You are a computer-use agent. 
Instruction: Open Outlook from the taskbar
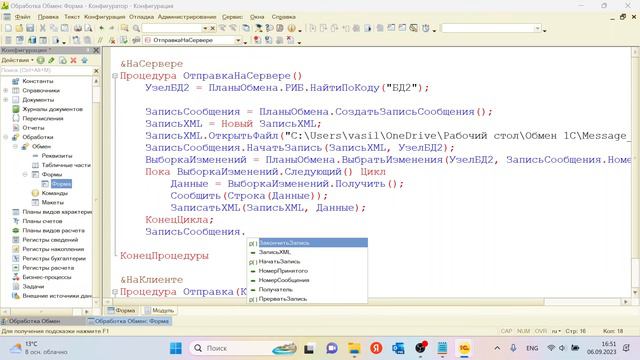click(x=398, y=348)
